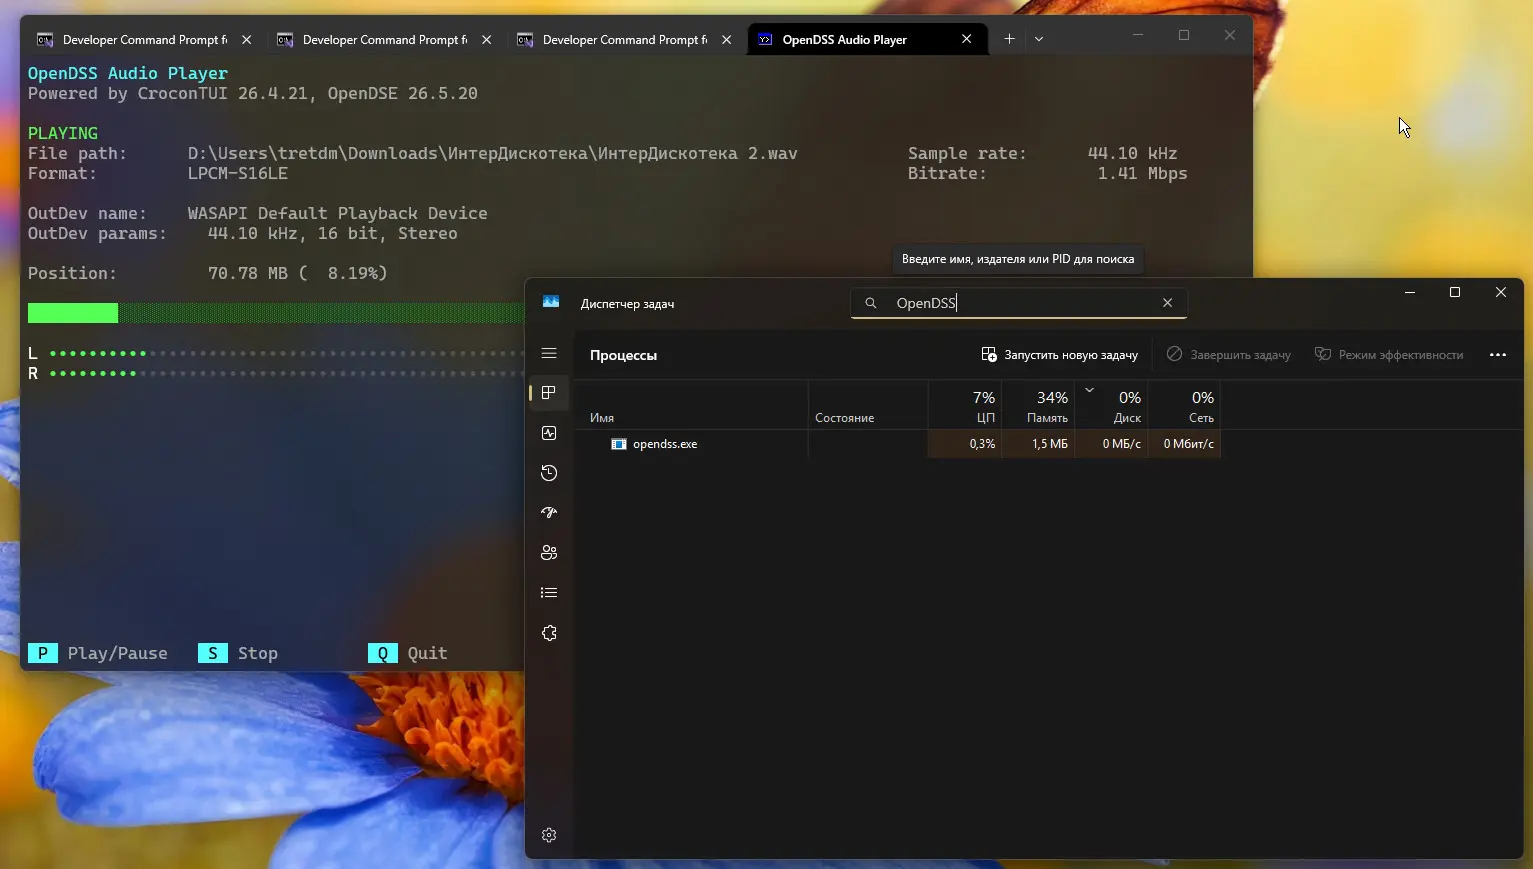Open App history icon in Task Manager sidebar
Screen dimensions: 1533x869
[549, 473]
